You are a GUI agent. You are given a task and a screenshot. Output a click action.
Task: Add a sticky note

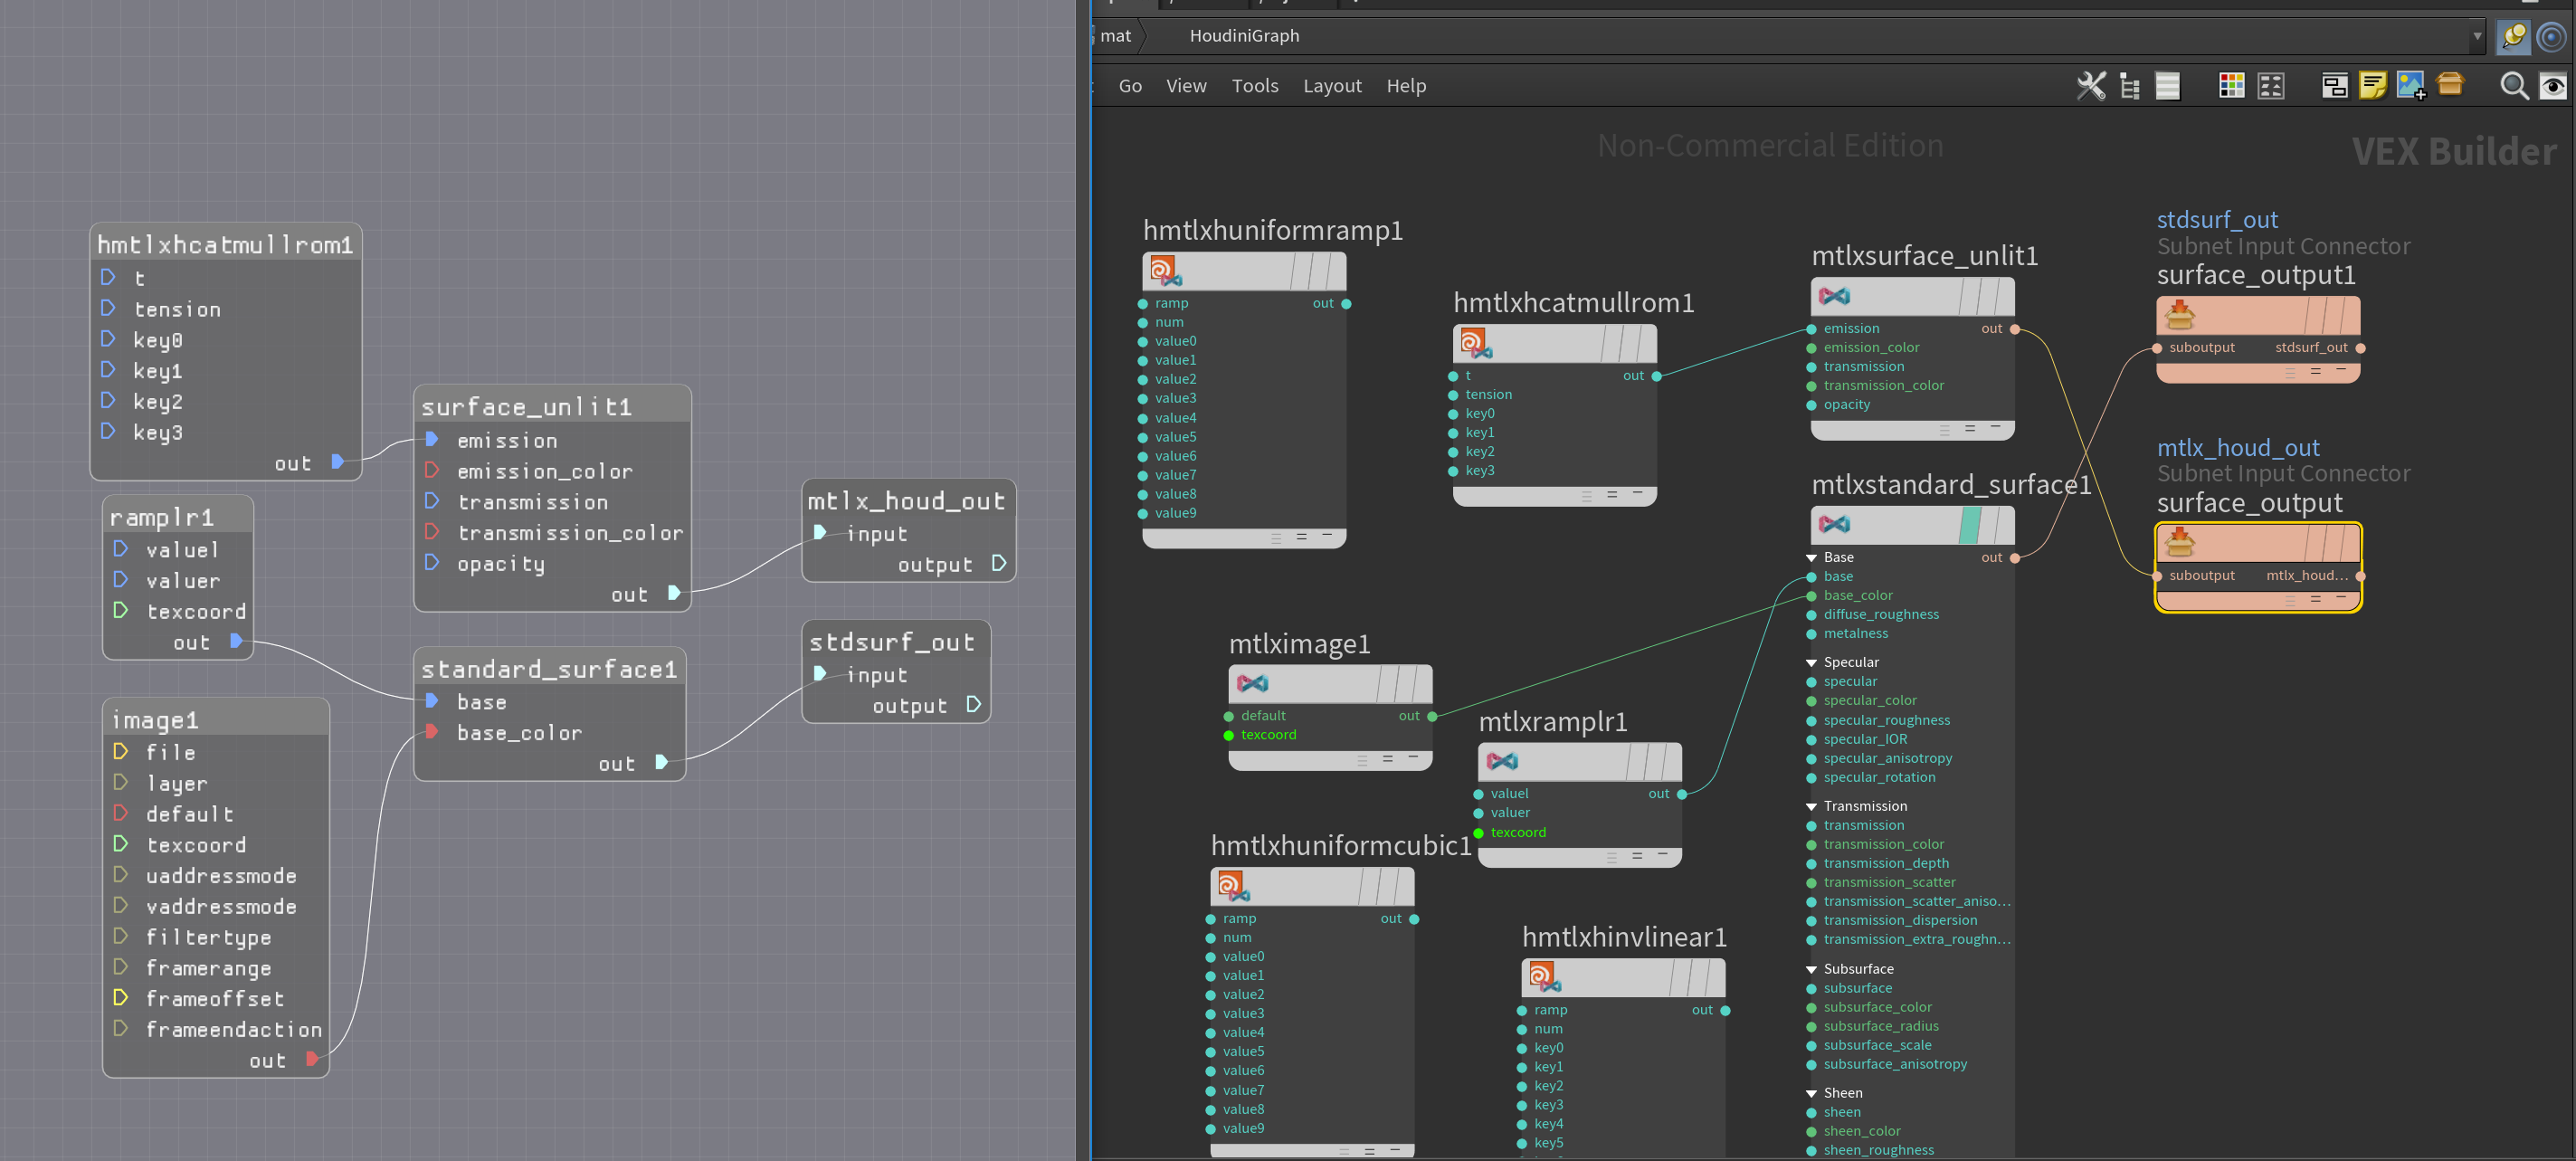click(2373, 86)
